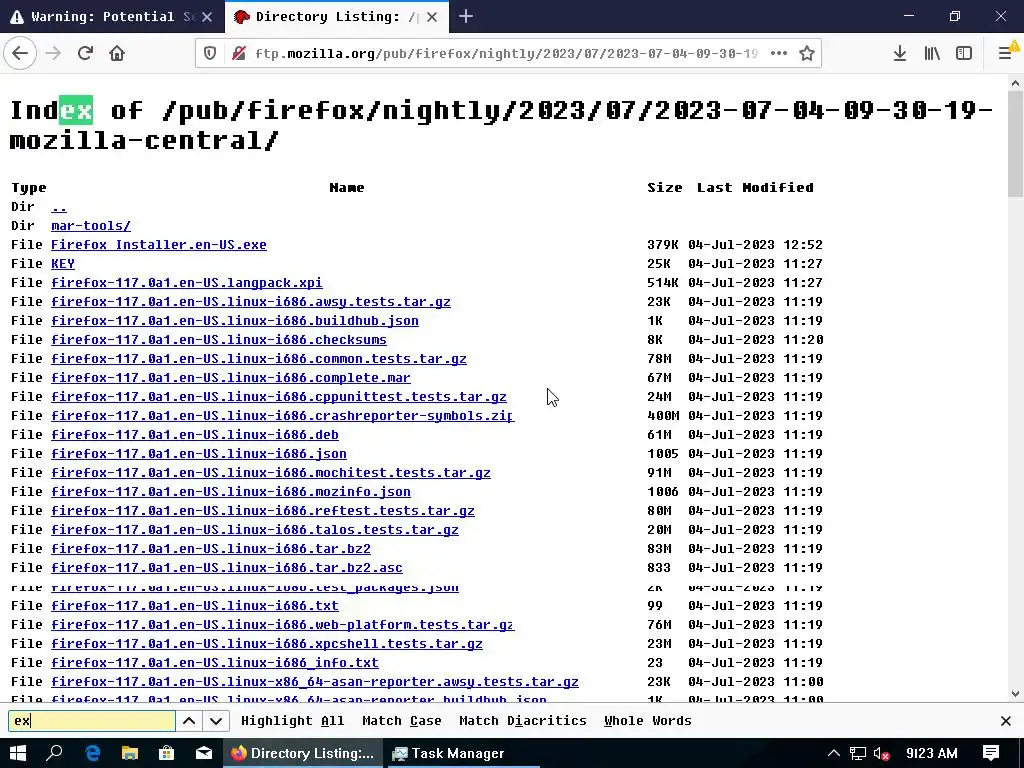Open linux-i686.deb package link
This screenshot has width=1024, height=768.
click(195, 434)
